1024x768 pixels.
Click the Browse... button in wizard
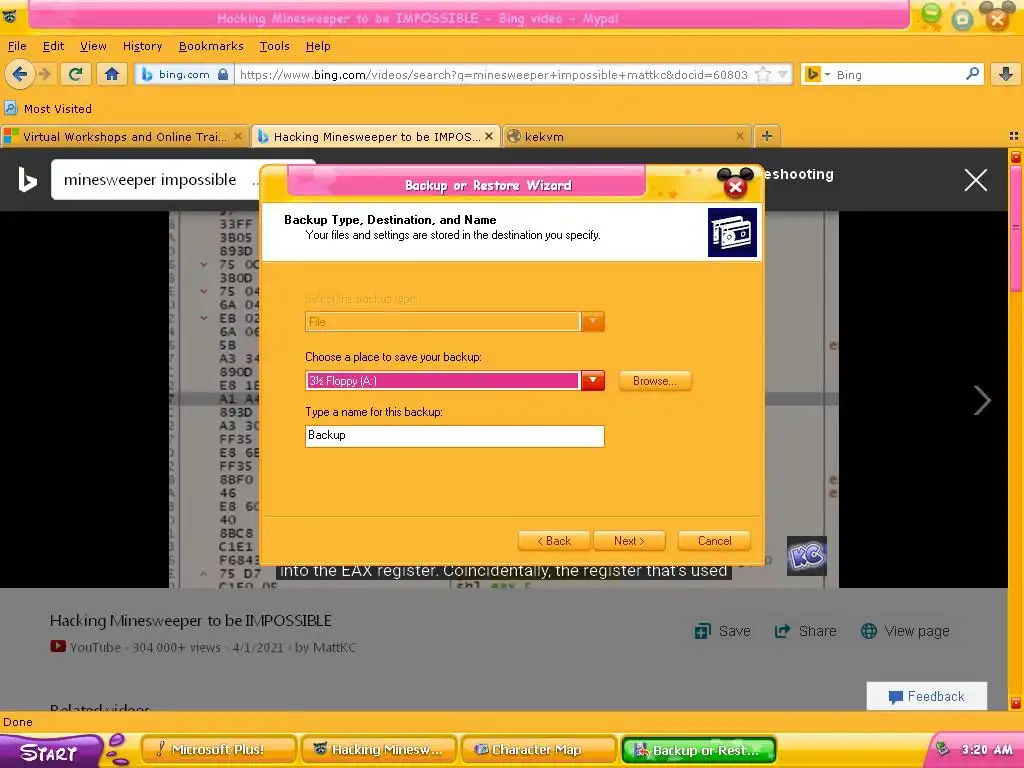click(654, 381)
